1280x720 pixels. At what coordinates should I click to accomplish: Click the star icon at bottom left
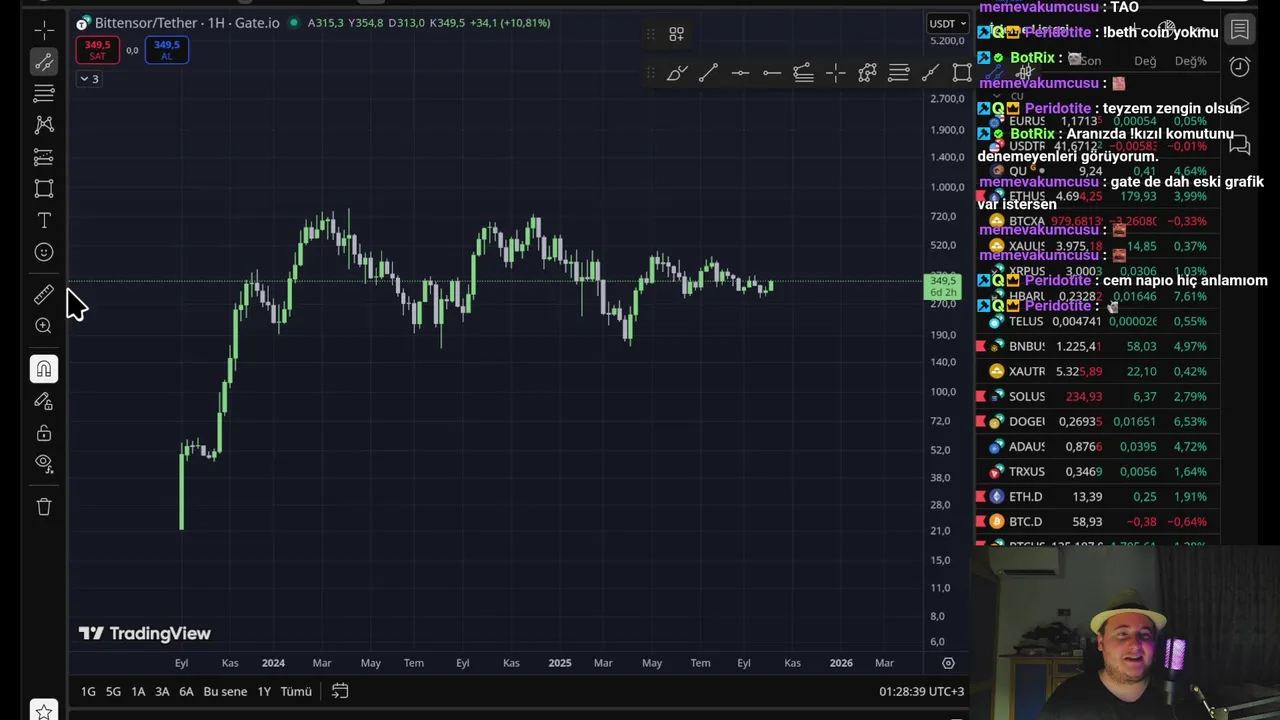[x=44, y=711]
